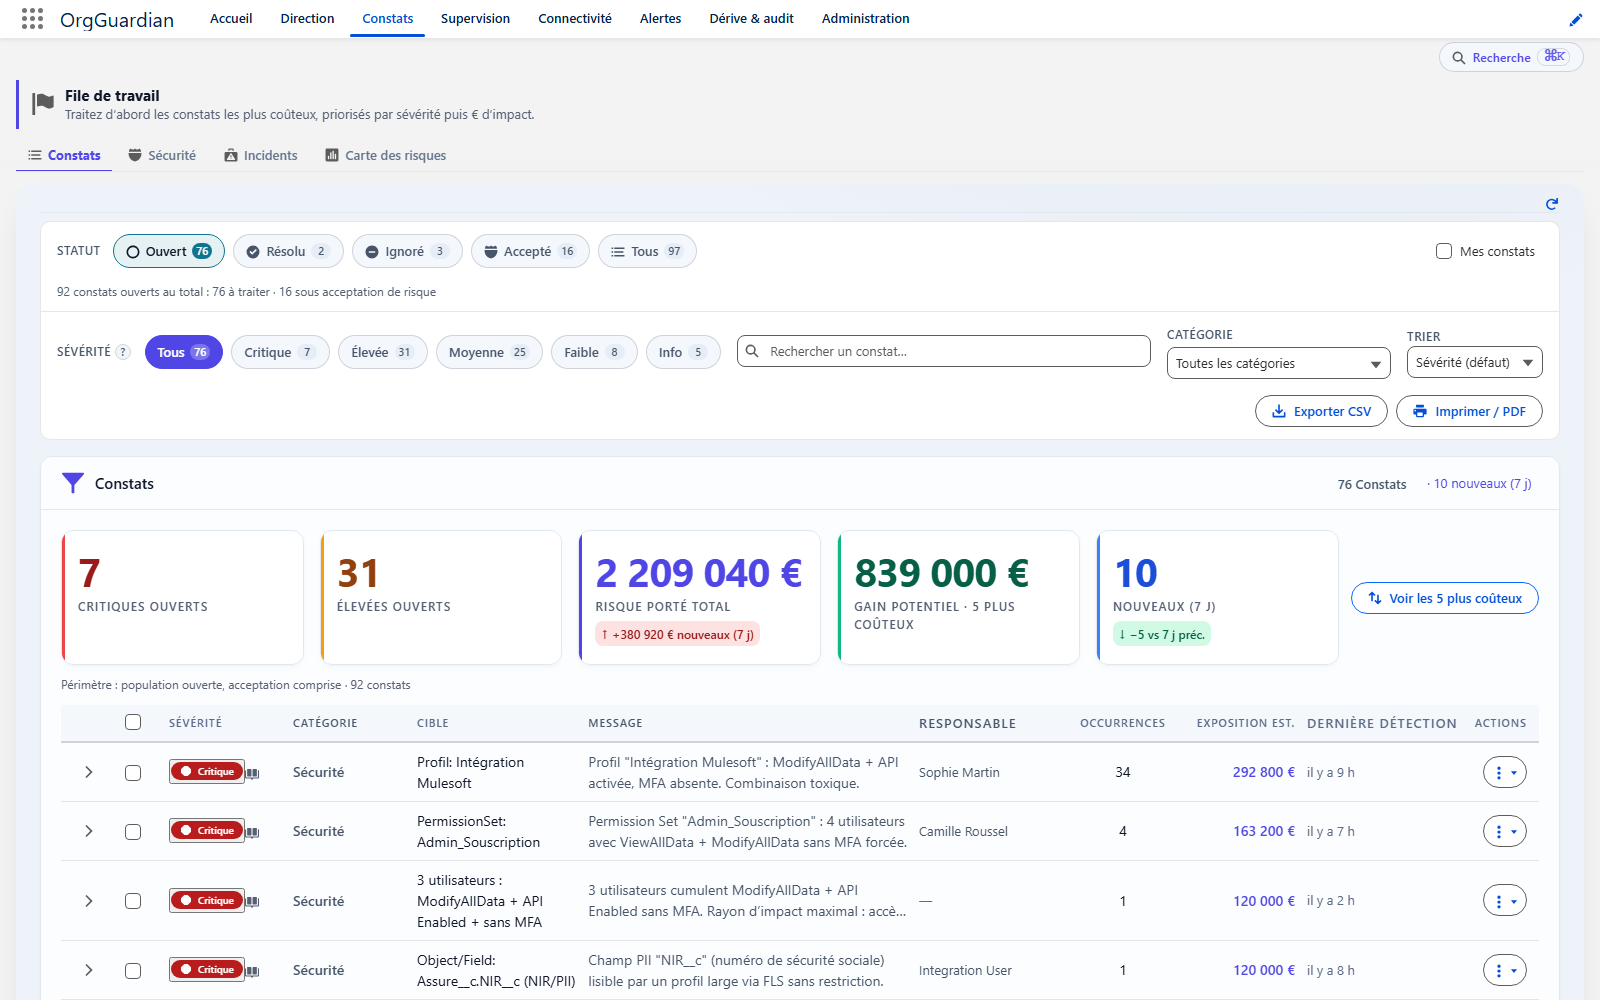Viewport: 1600px width, 1000px height.
Task: Open the actions menu for the il y a 2 h row
Action: [x=1505, y=901]
